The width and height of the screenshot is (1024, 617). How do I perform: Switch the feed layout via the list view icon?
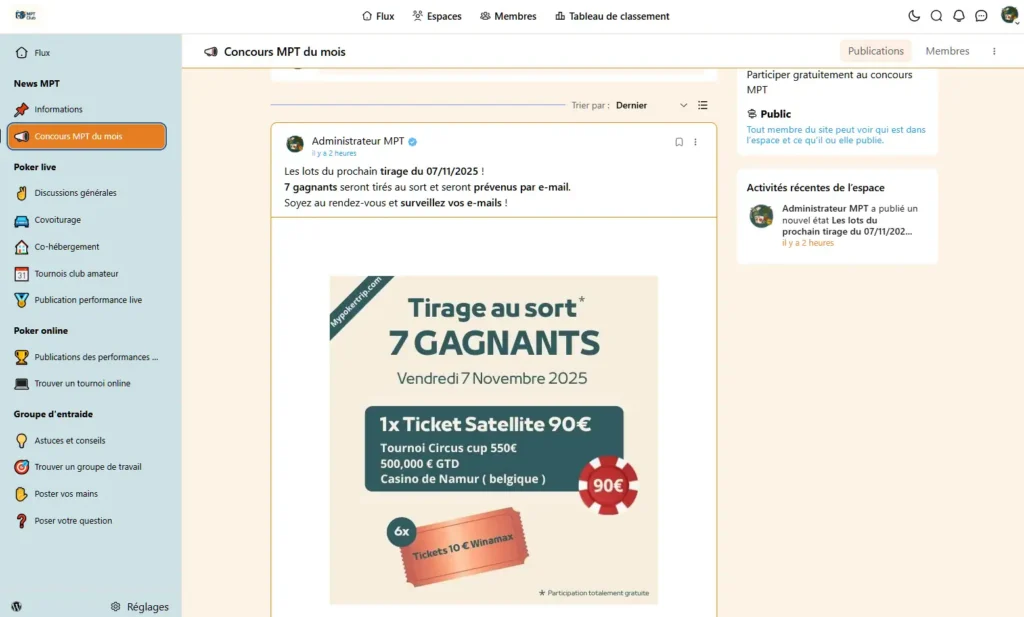702,105
